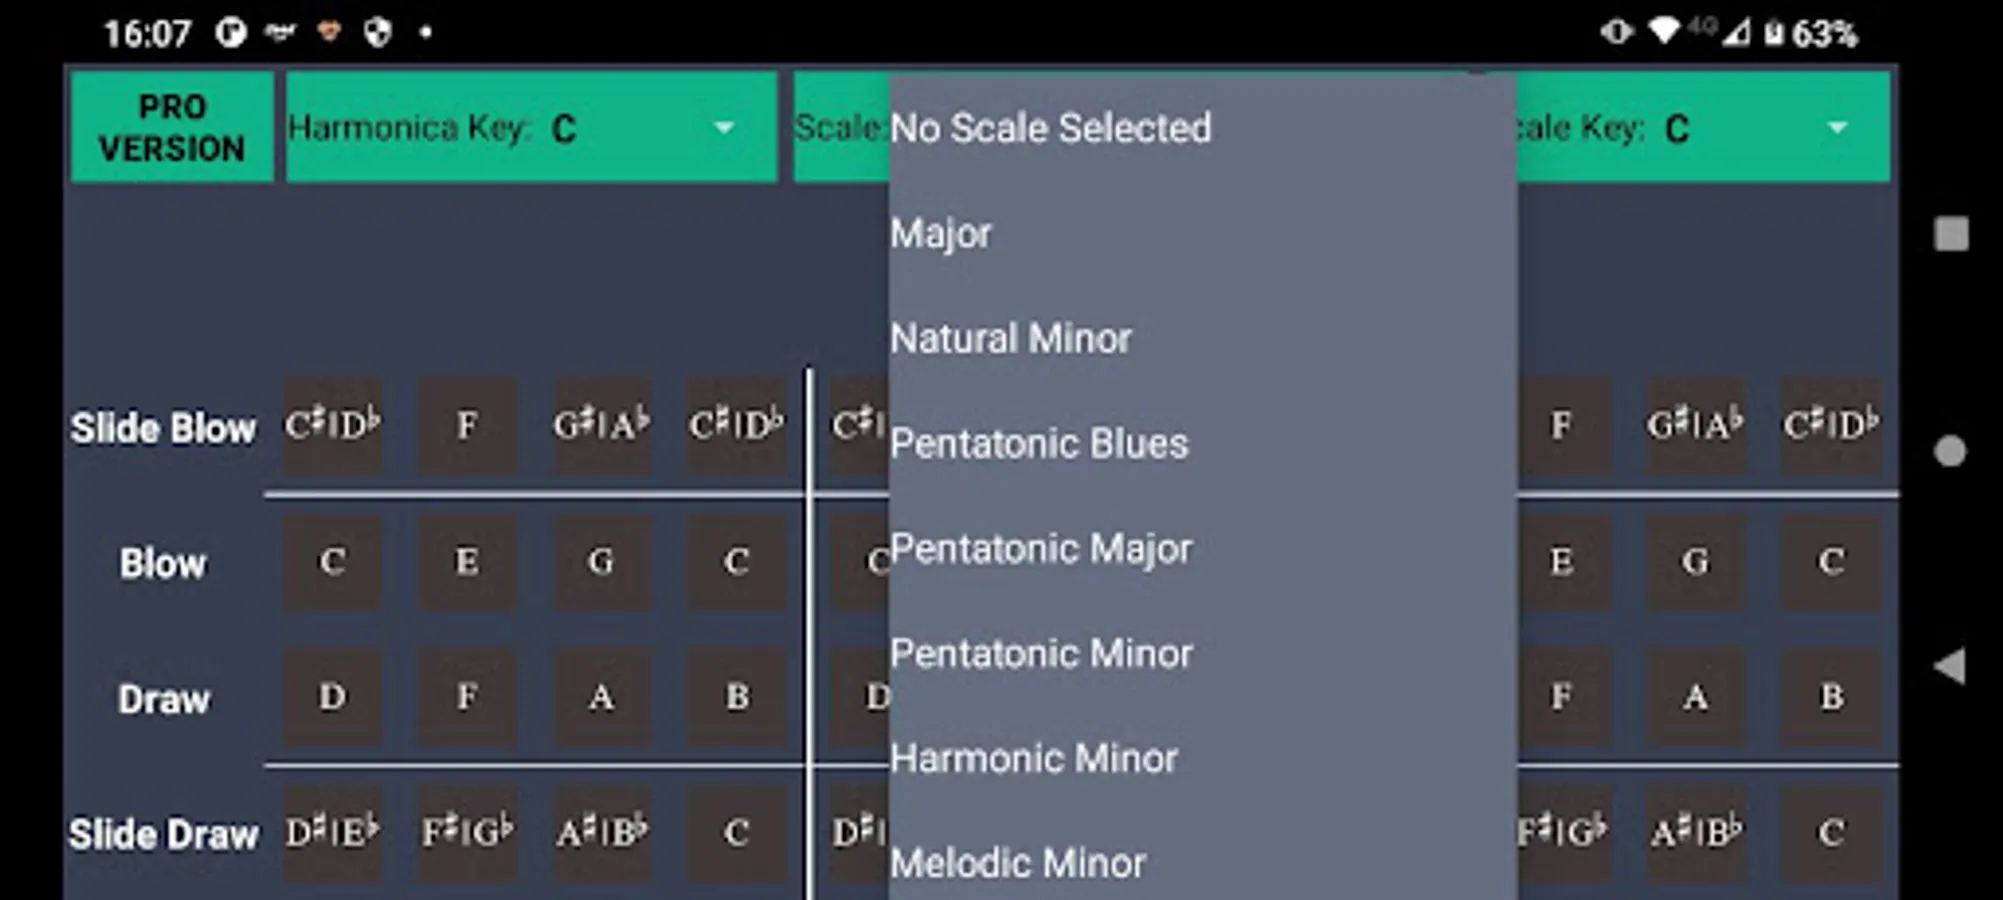
Task: Tap first Slide Draw D♯/E♭ note tile
Action: (x=332, y=833)
